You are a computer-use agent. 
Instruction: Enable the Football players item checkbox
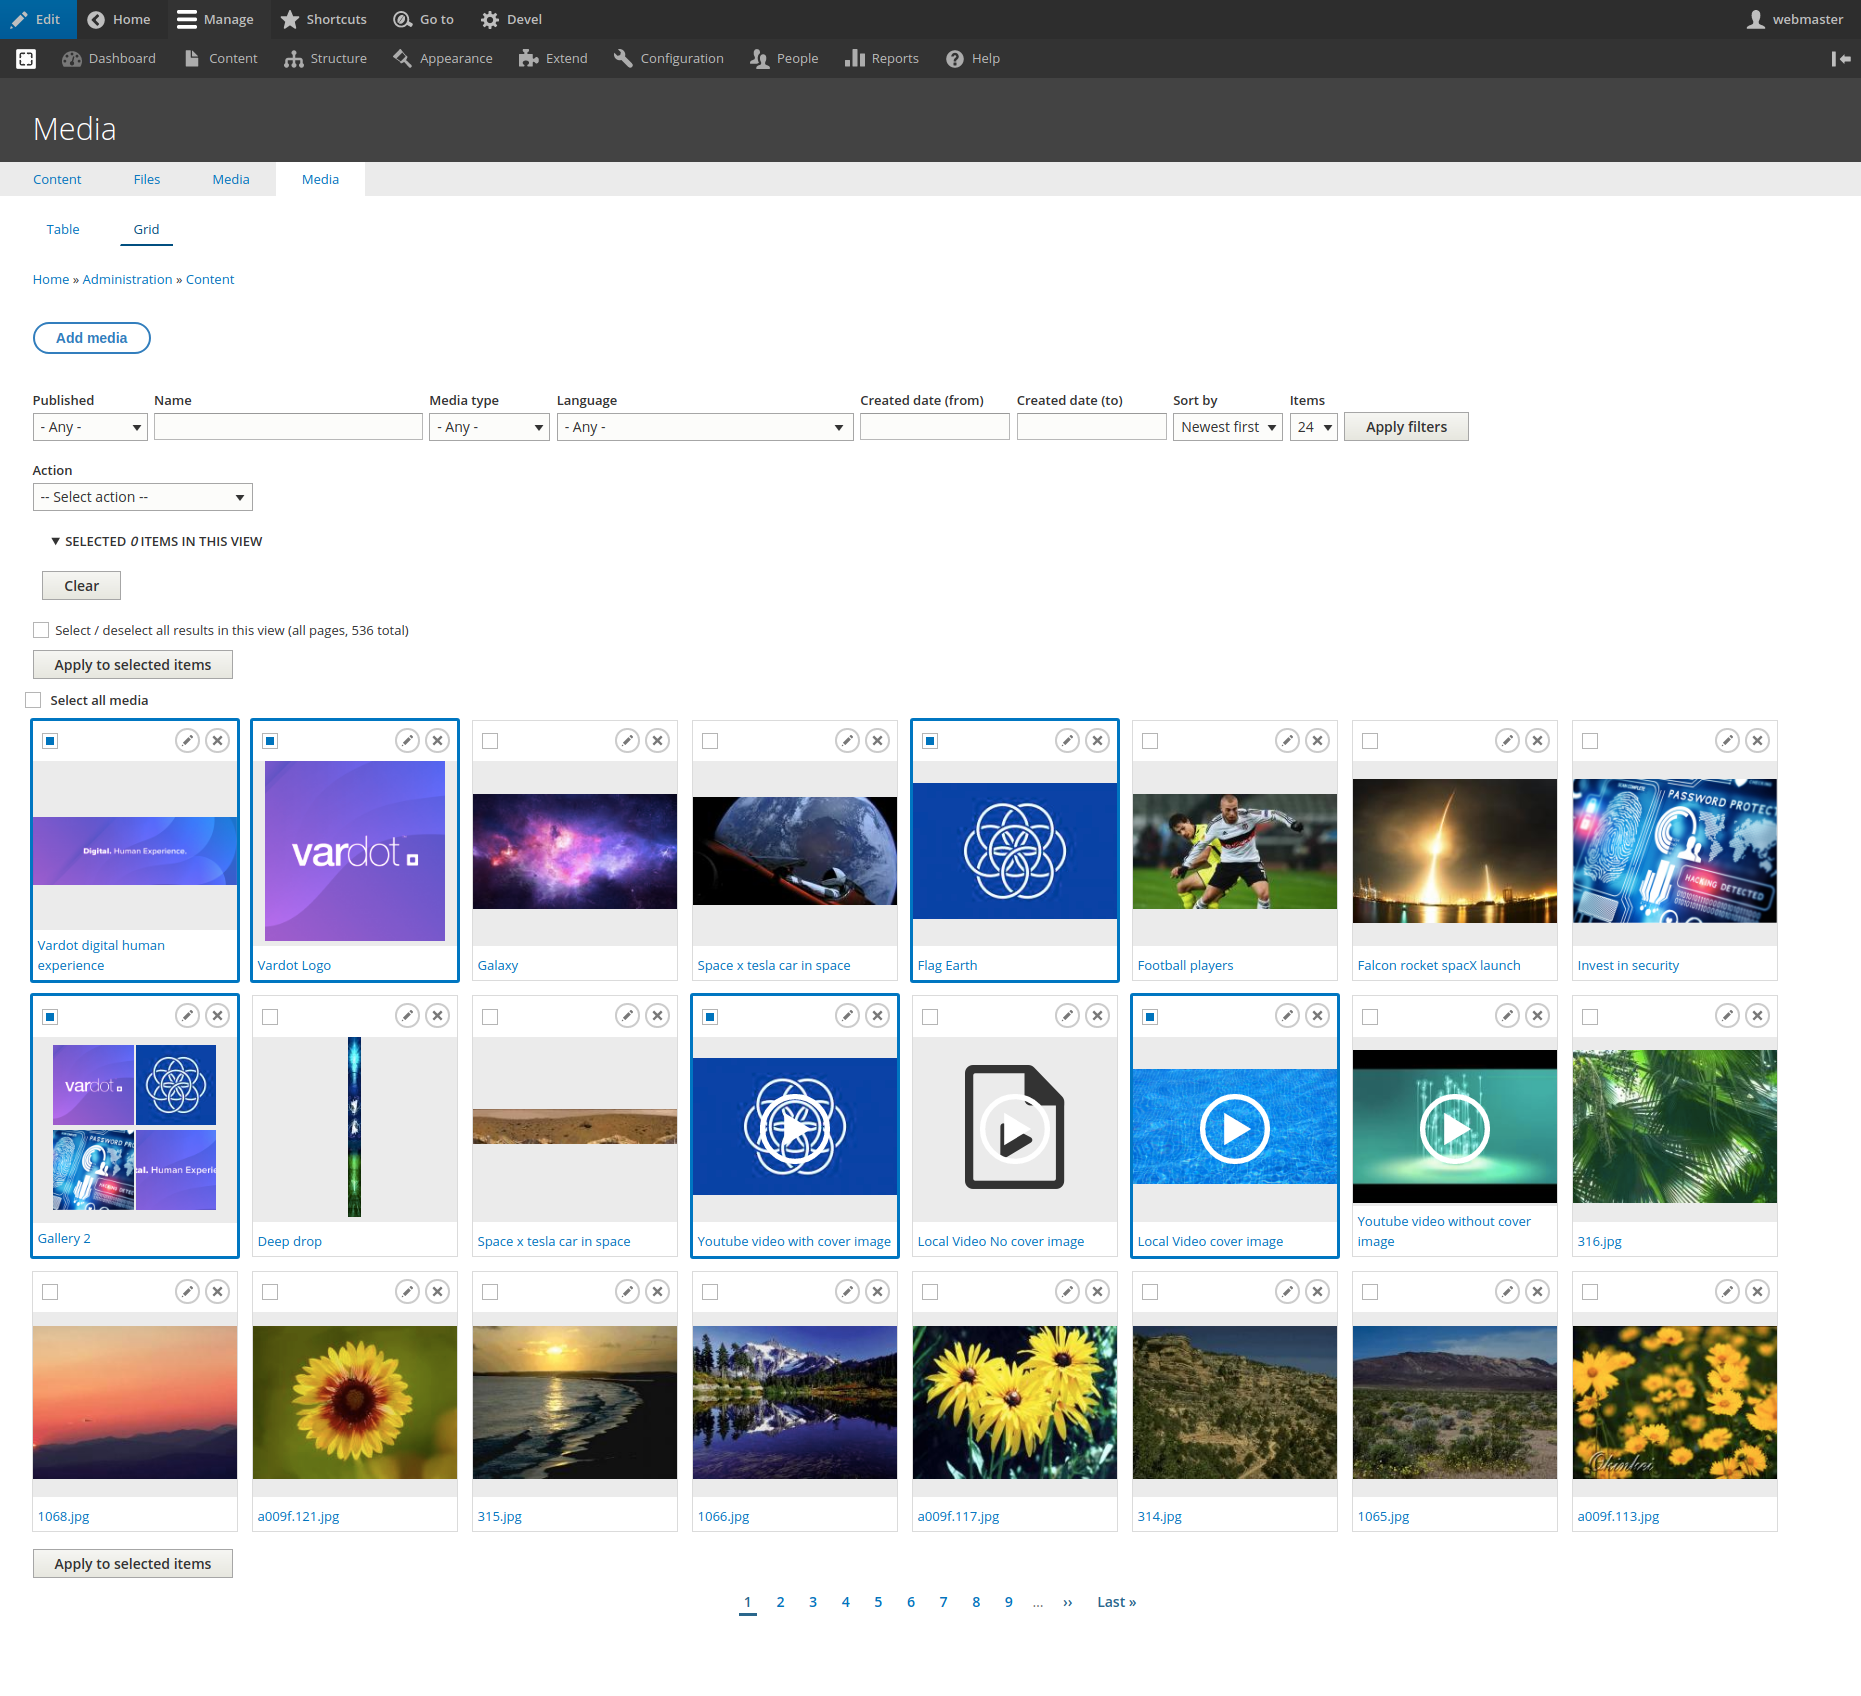[x=1150, y=740]
